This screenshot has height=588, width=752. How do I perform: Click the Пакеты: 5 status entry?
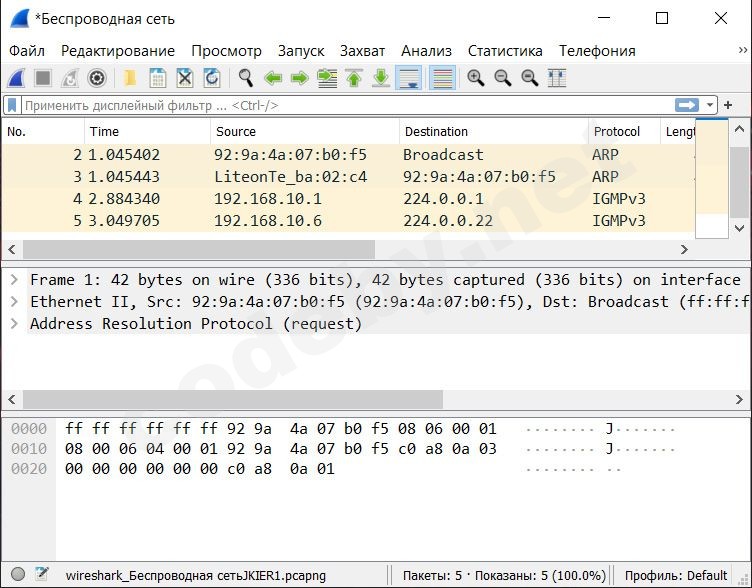(x=504, y=576)
